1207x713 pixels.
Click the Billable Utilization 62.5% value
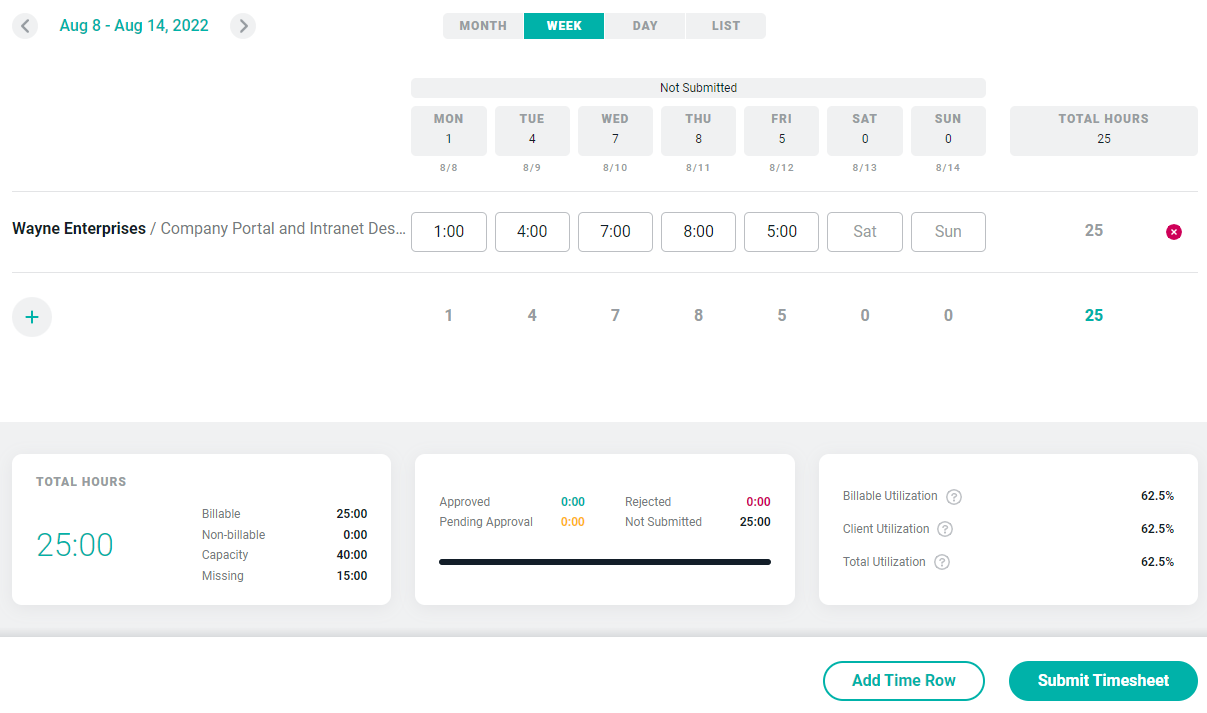point(1157,496)
